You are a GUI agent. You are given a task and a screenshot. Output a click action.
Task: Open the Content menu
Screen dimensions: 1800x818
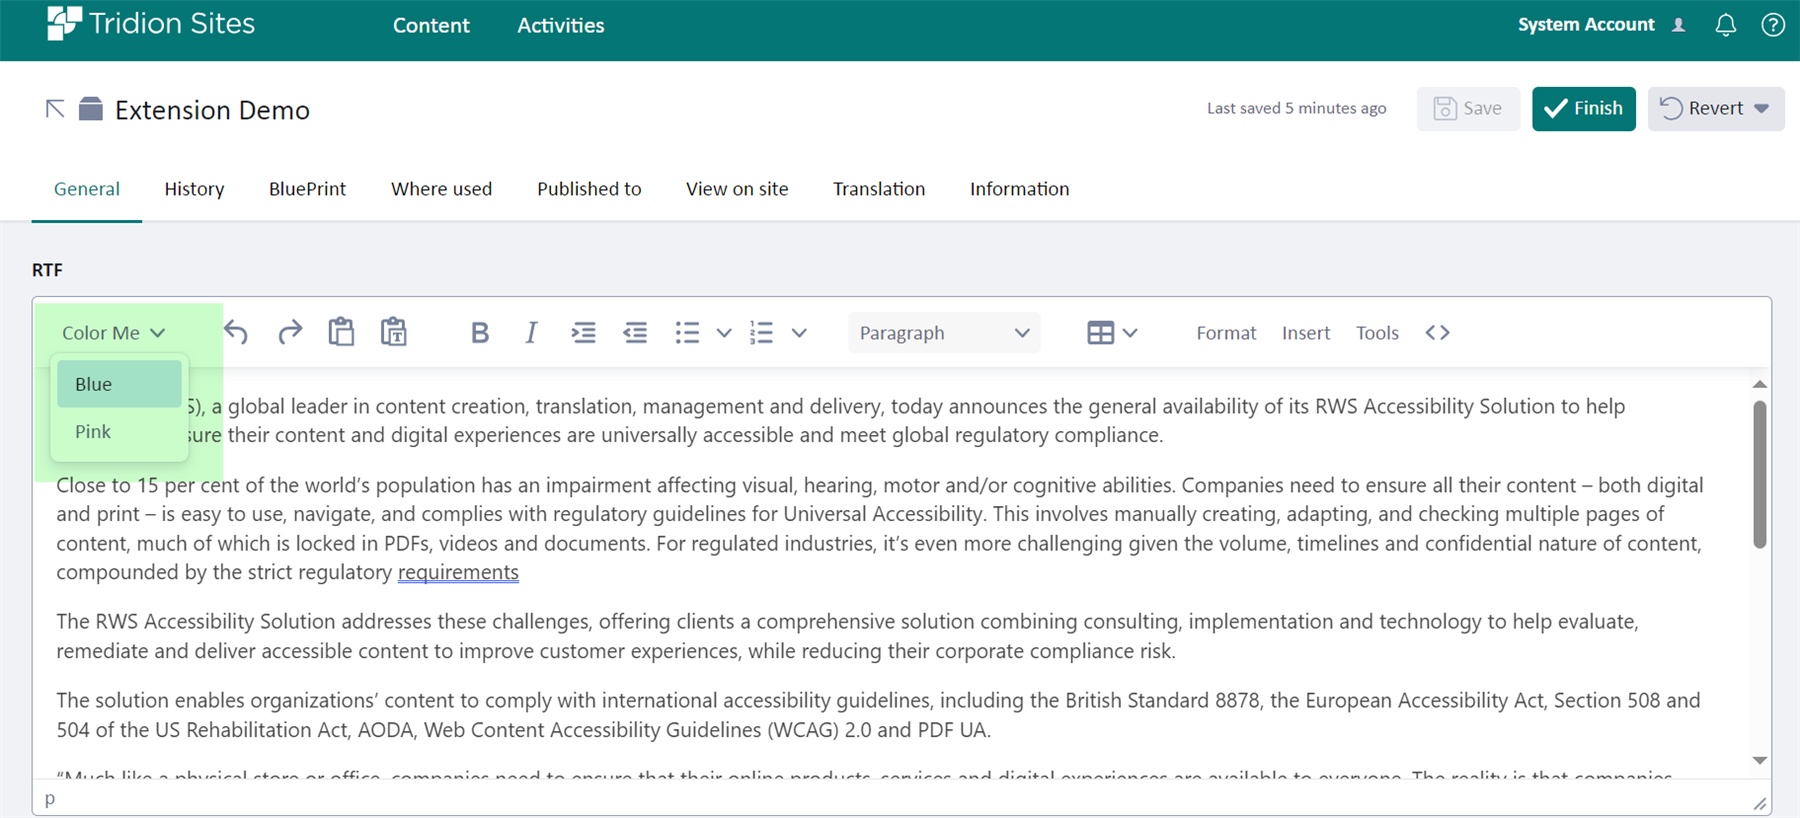click(x=431, y=25)
